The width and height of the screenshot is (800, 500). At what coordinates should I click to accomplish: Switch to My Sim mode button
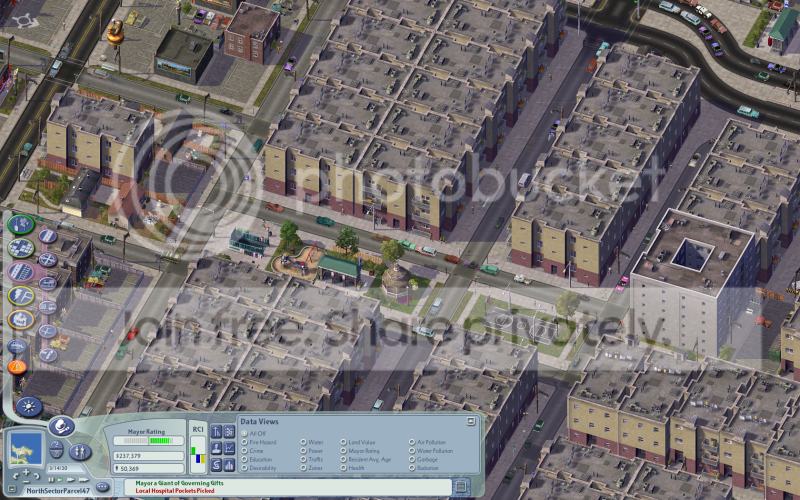pyautogui.click(x=80, y=452)
